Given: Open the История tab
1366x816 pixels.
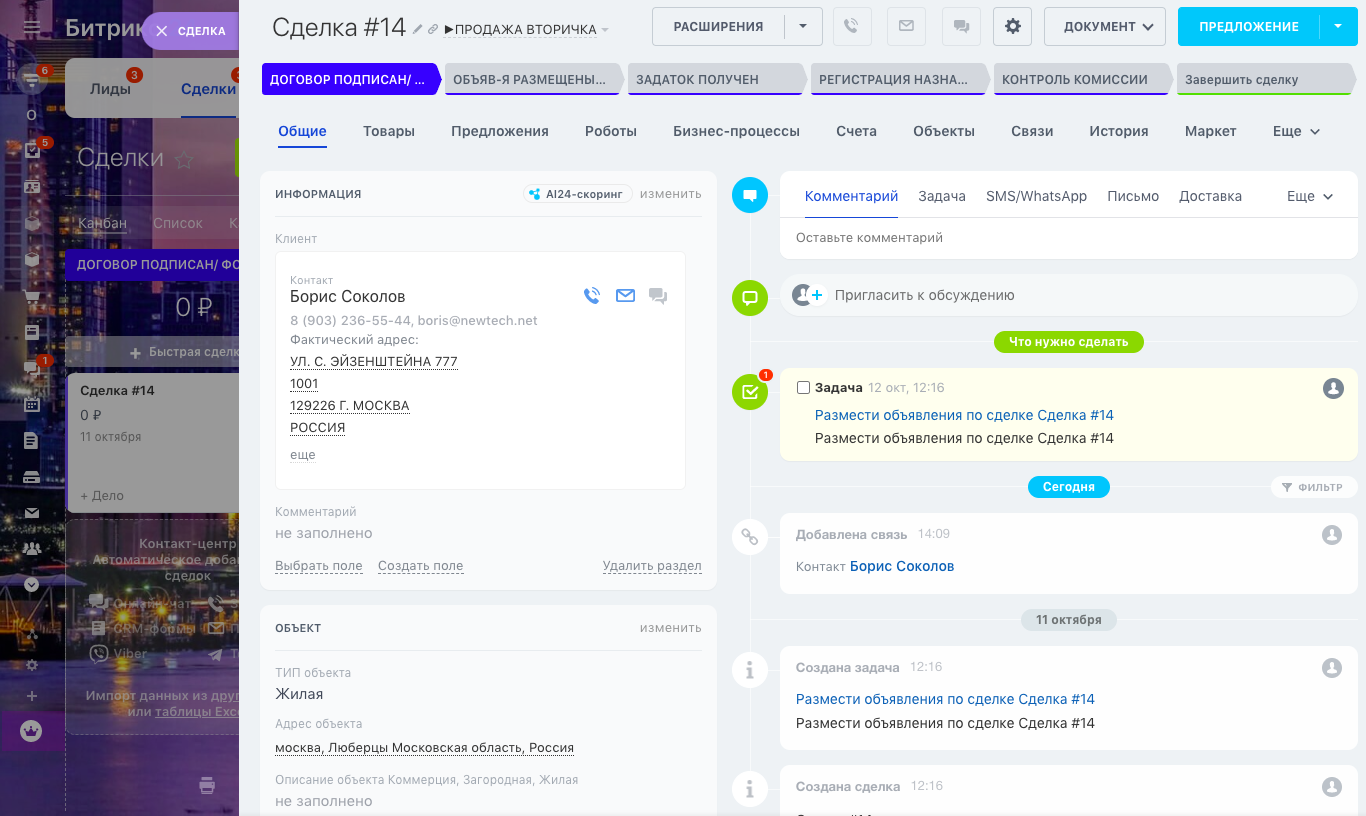Looking at the screenshot, I should (x=1118, y=131).
